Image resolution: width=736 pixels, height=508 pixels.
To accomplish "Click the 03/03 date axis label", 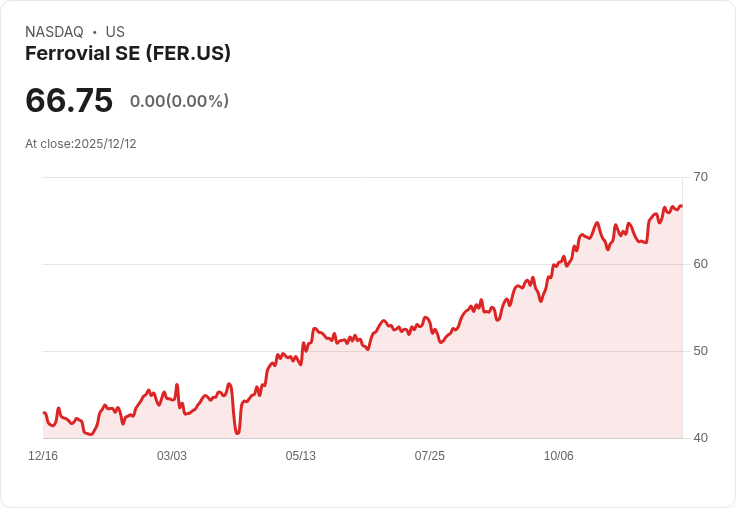I will pos(172,456).
